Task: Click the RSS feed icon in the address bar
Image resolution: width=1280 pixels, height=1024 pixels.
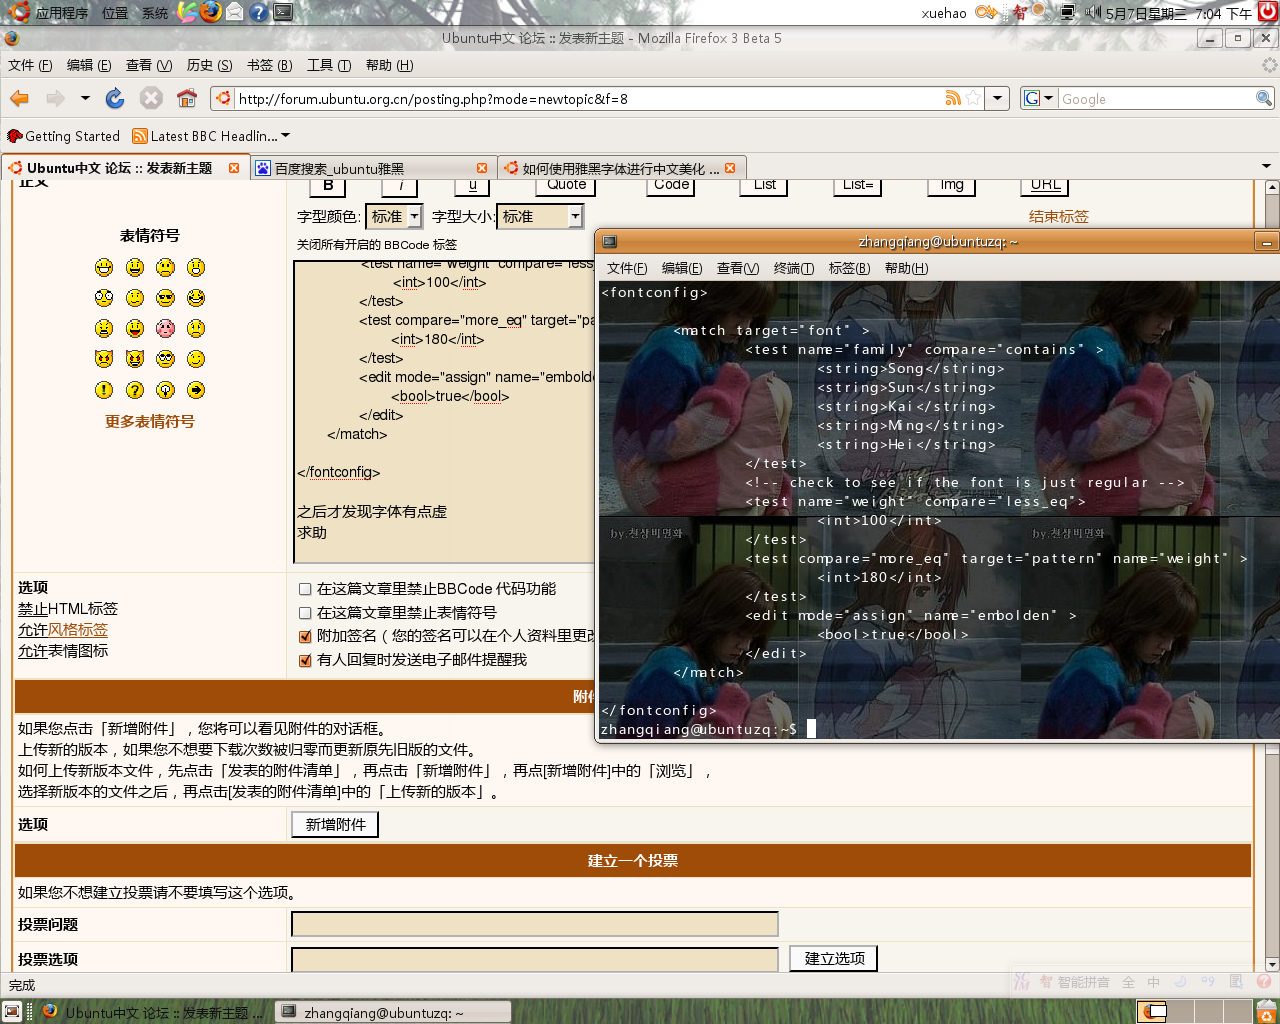Action: [x=953, y=98]
